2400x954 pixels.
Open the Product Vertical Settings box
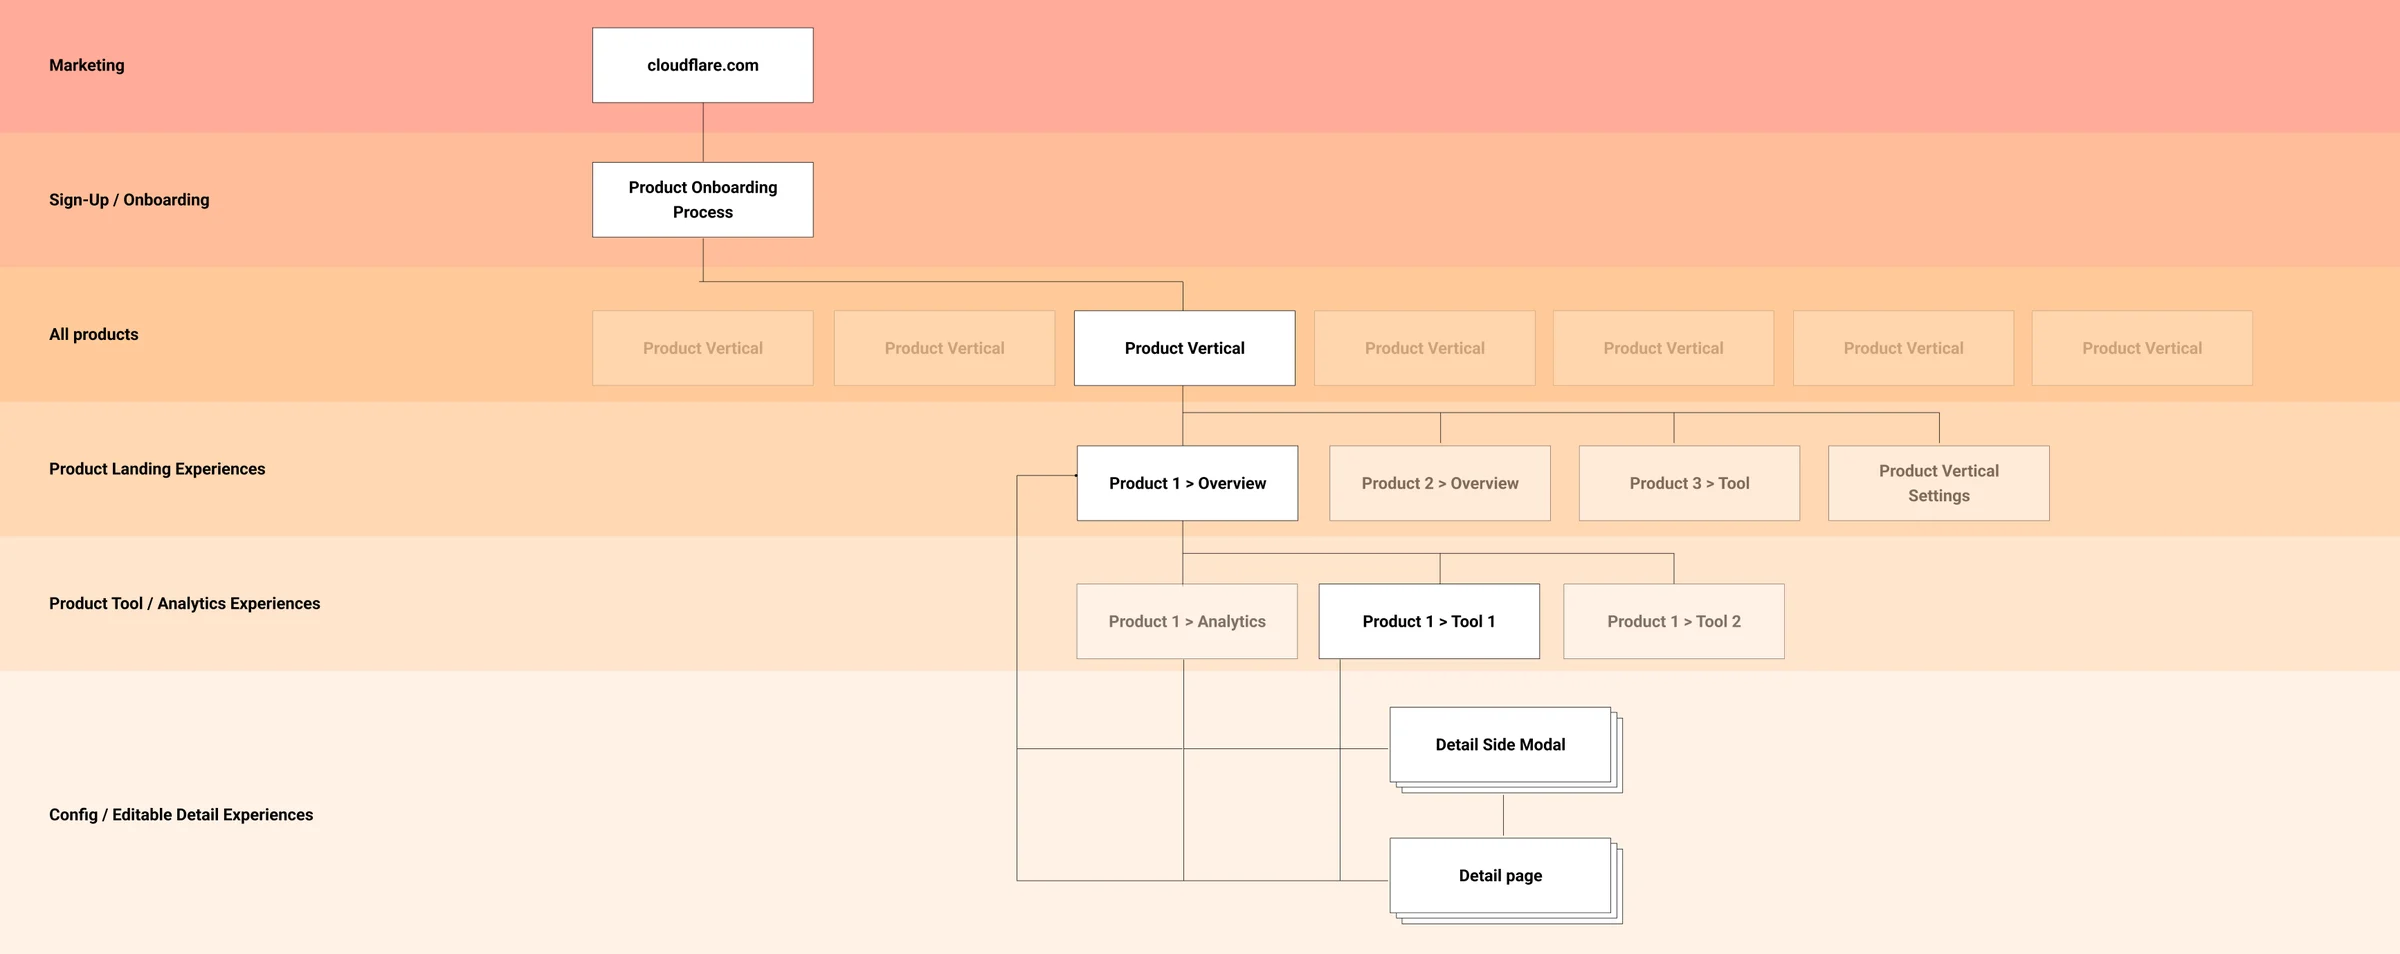click(x=1938, y=483)
